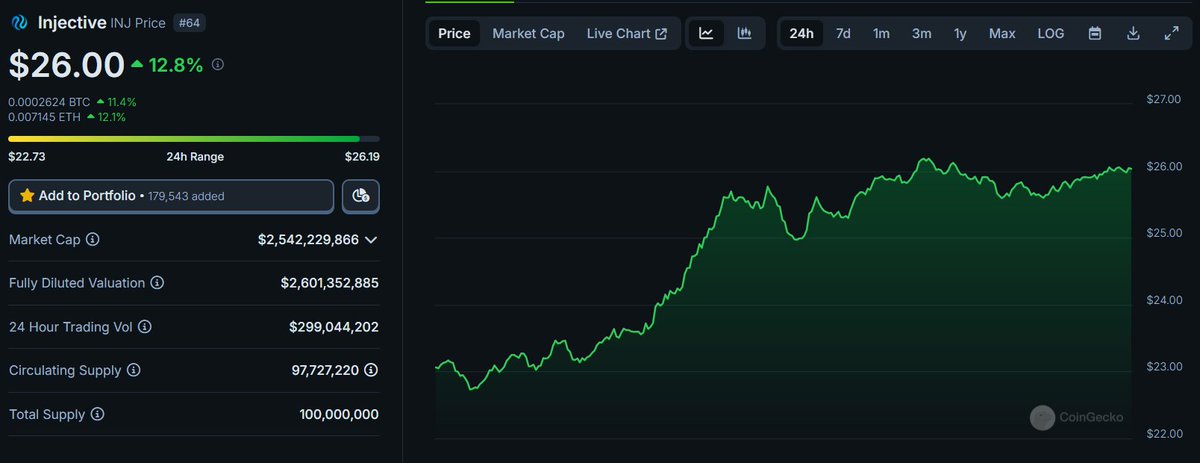The height and width of the screenshot is (463, 1200).
Task: Show Market Cap info icon
Action: point(93,240)
